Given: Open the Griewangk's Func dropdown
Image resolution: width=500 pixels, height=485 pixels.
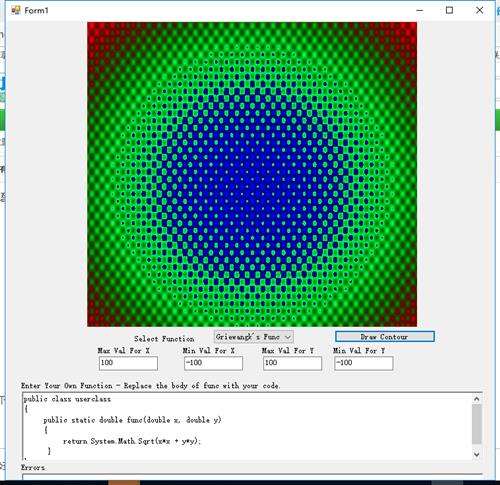Looking at the screenshot, I should coord(253,337).
